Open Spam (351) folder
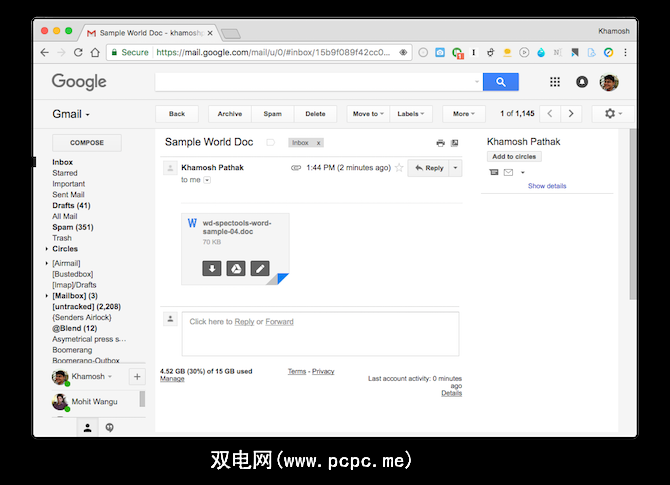Viewport: 670px width, 485px height. pyautogui.click(x=73, y=227)
